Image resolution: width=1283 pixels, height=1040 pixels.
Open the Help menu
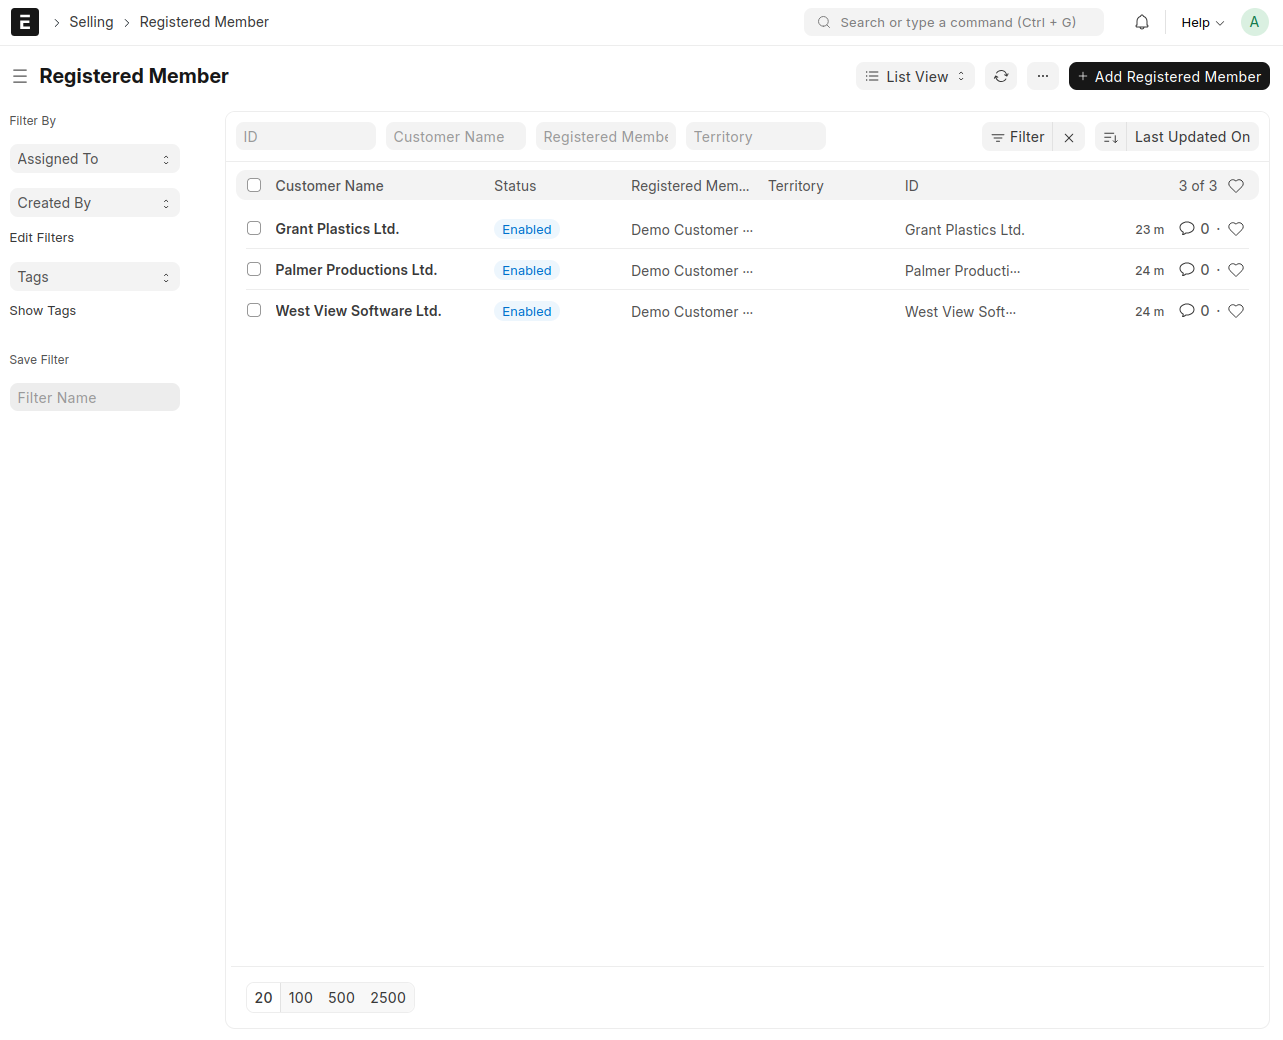pyautogui.click(x=1200, y=21)
